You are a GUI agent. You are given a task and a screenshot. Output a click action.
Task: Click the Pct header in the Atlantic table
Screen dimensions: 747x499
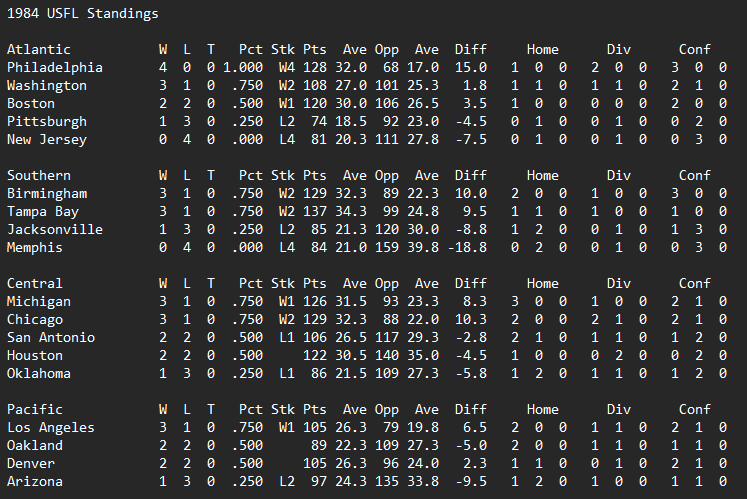tap(250, 49)
